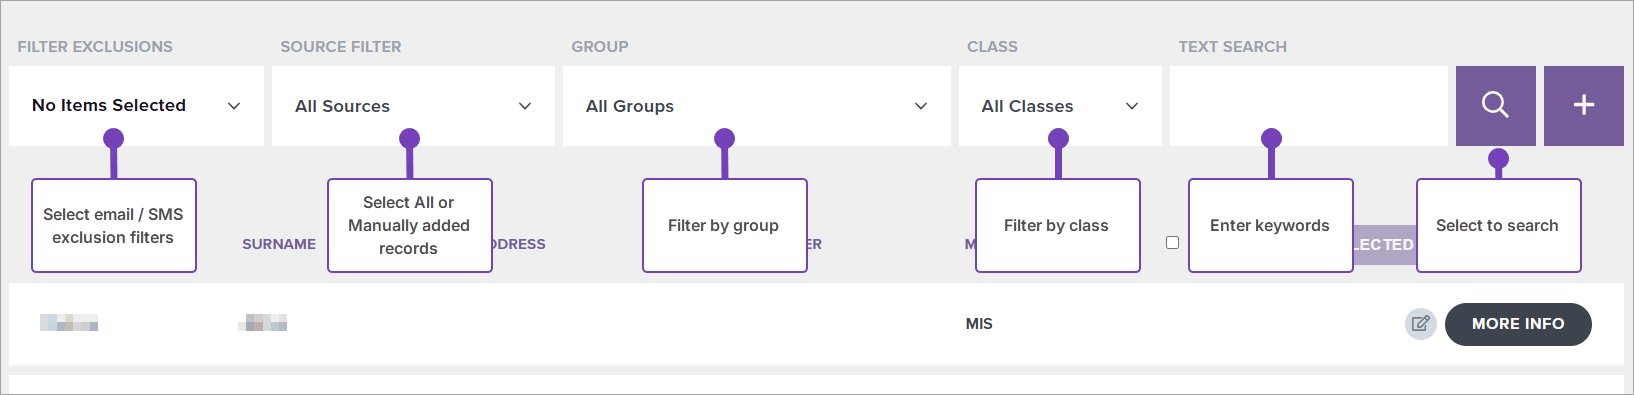Expand the All Groups dropdown
The width and height of the screenshot is (1634, 395).
(757, 106)
